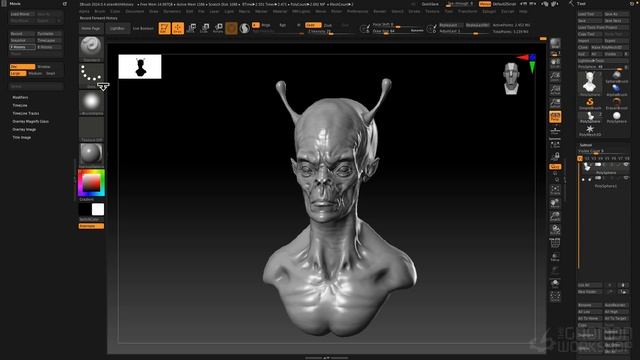Select the EraserBrush tool thumbnail
This screenshot has height=360, width=640.
click(x=616, y=103)
